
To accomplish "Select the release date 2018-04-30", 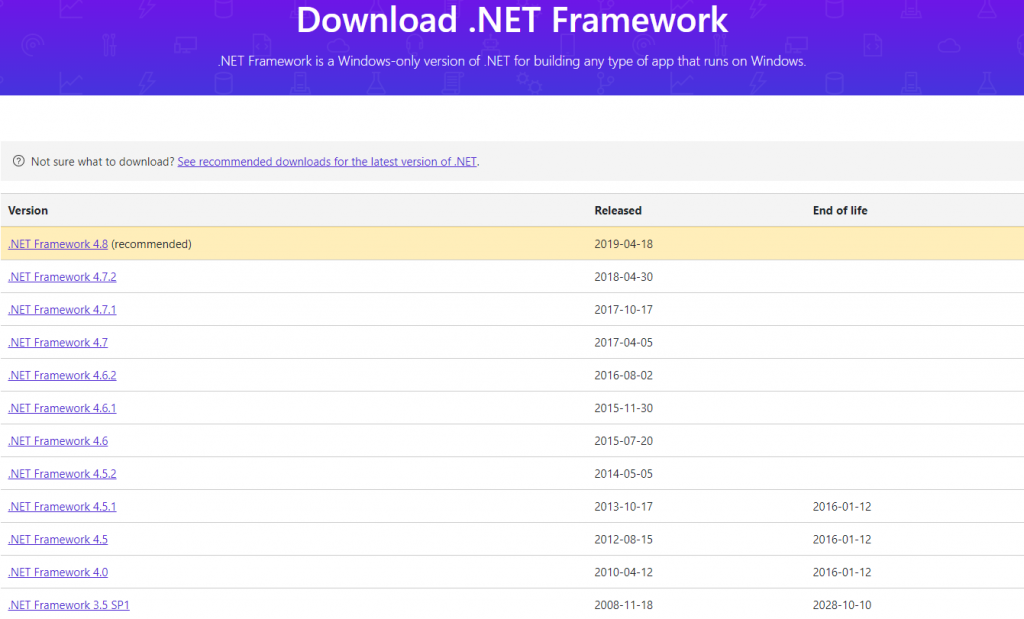I will [x=623, y=277].
